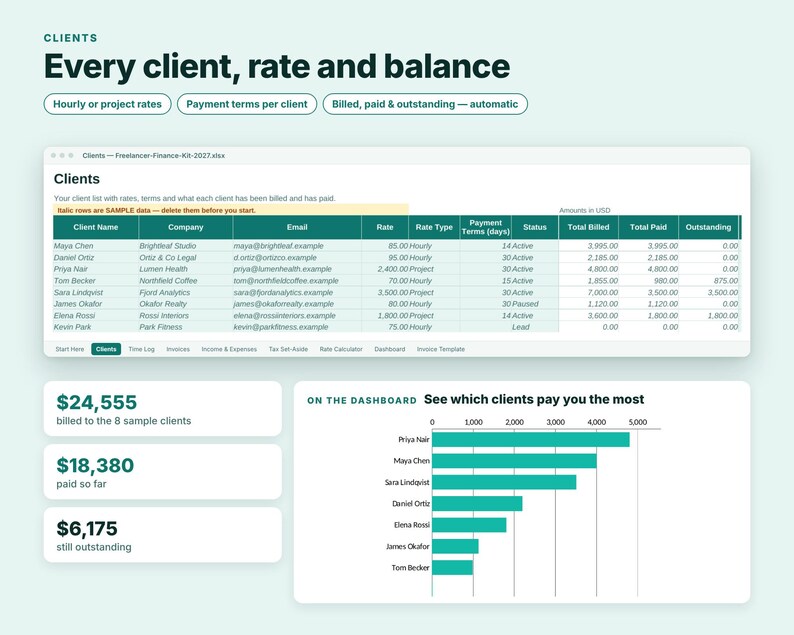Select the Total Billed header
Viewport: 794px width, 635px height.
coord(588,227)
